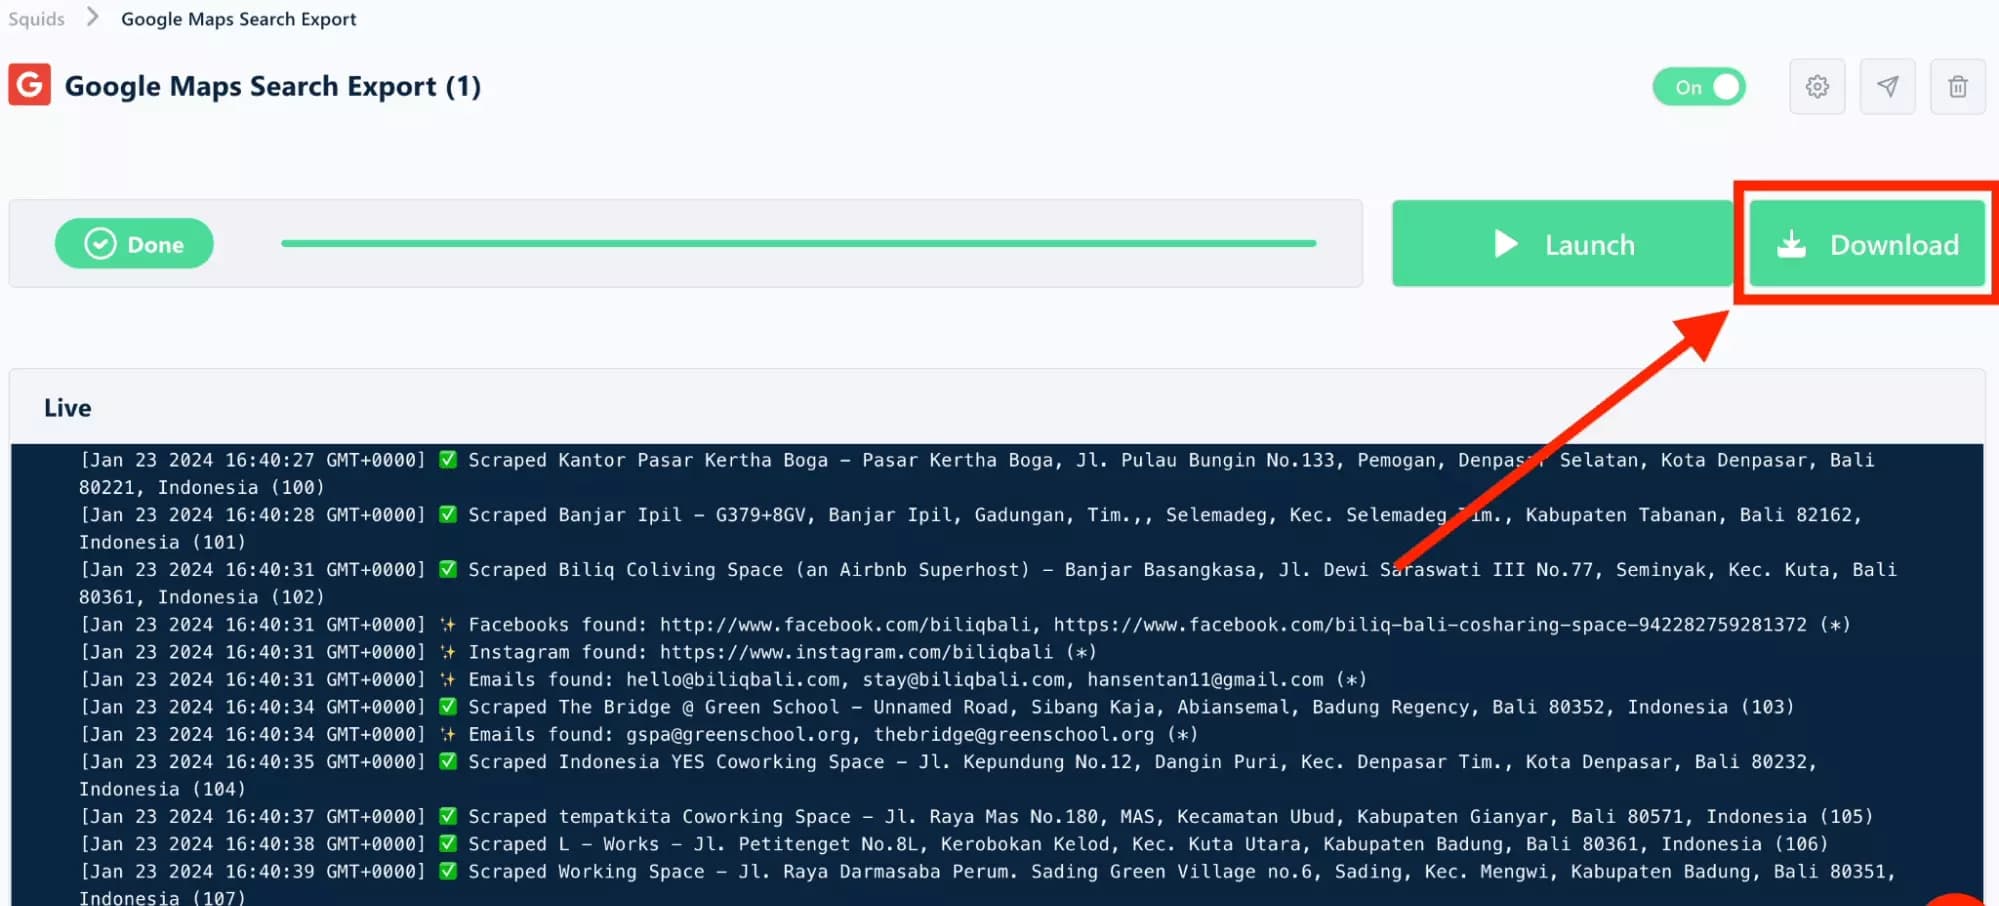Click the Emails found gspa@greenschool.org line
This screenshot has height=906, width=1999.
(x=639, y=734)
